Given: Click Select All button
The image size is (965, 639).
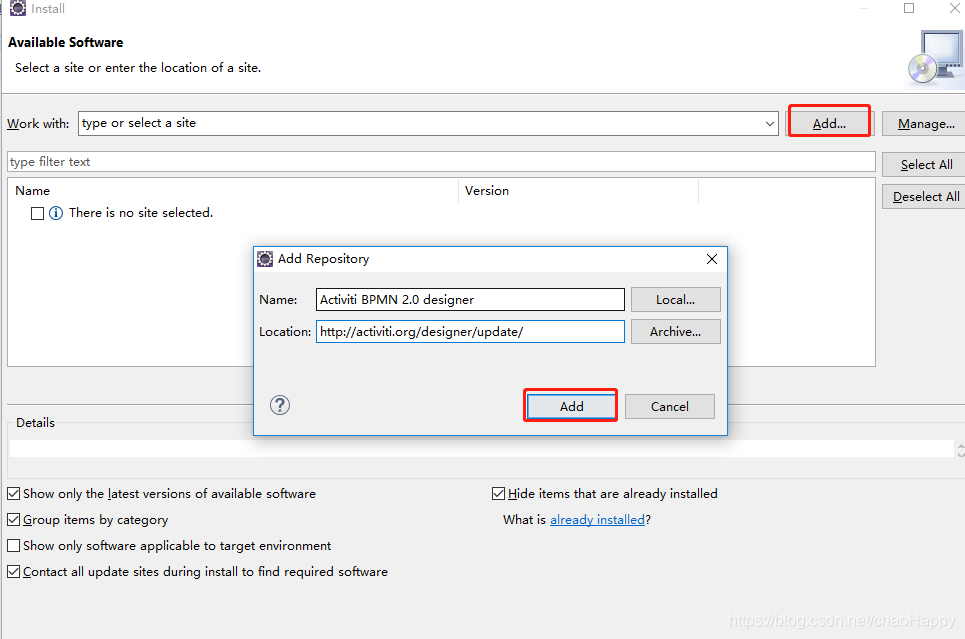Looking at the screenshot, I should (926, 165).
